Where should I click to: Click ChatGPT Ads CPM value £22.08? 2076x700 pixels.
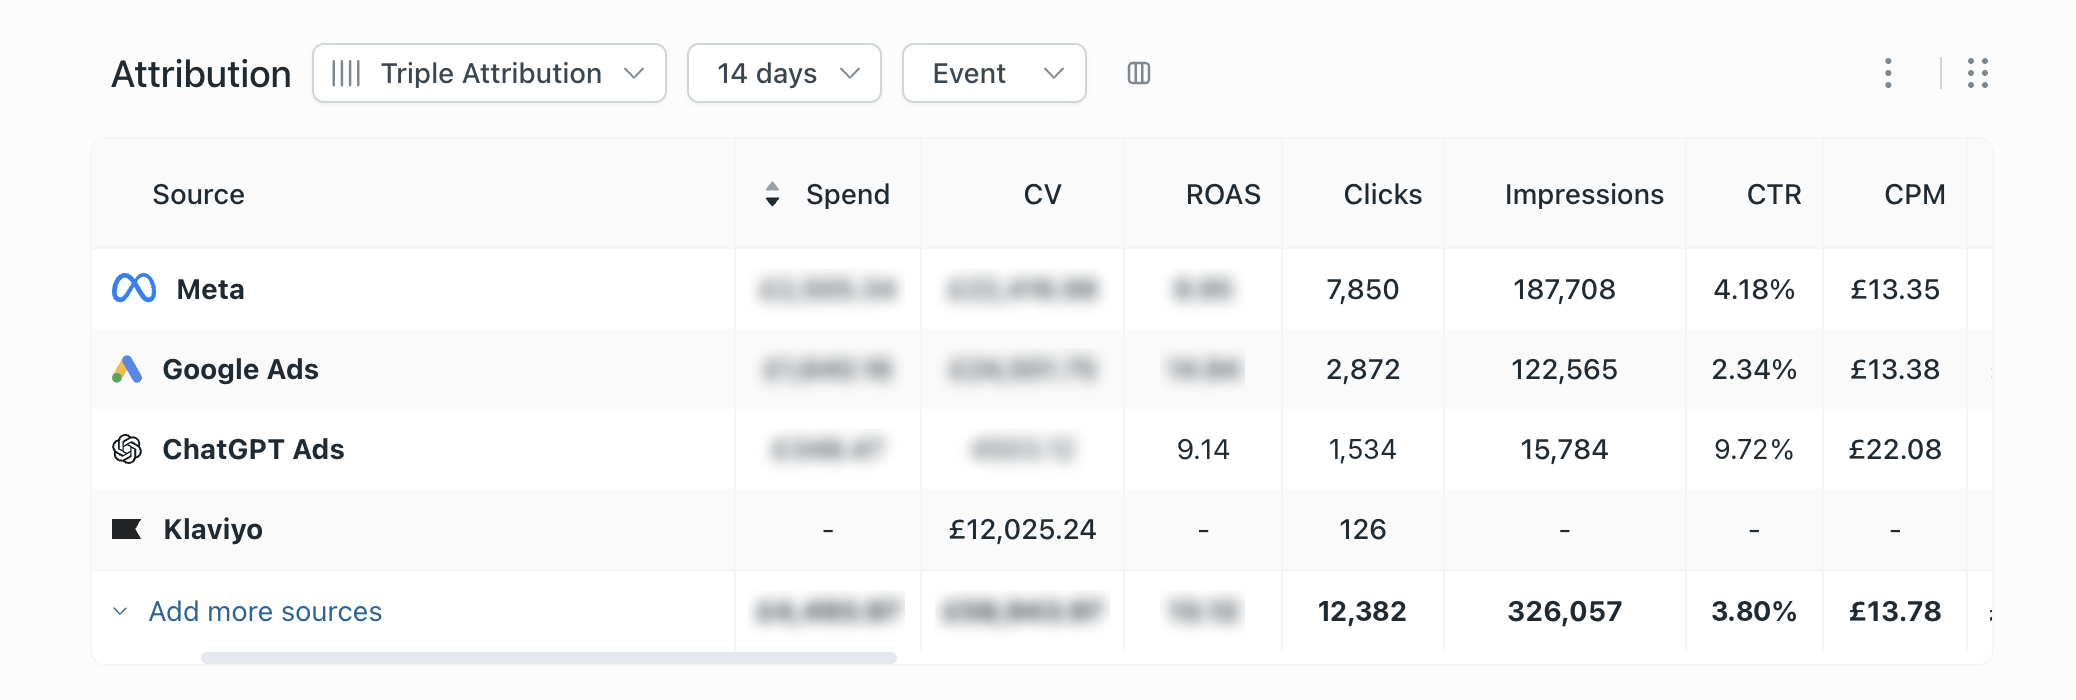coord(1895,449)
